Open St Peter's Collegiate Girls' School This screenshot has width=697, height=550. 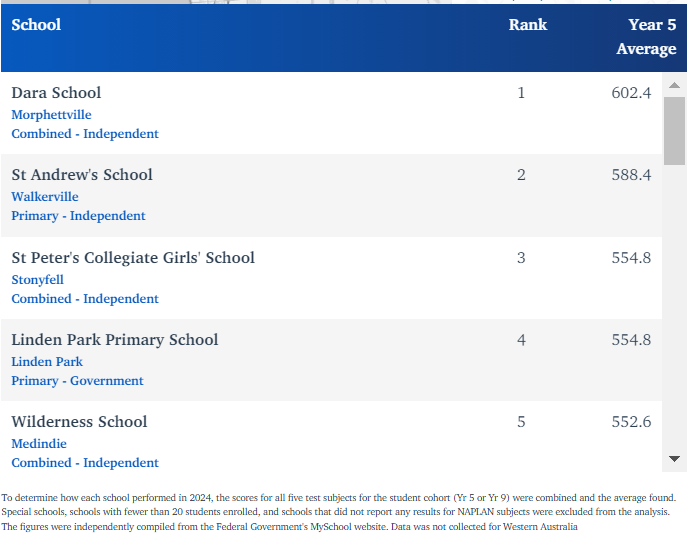[x=133, y=258]
